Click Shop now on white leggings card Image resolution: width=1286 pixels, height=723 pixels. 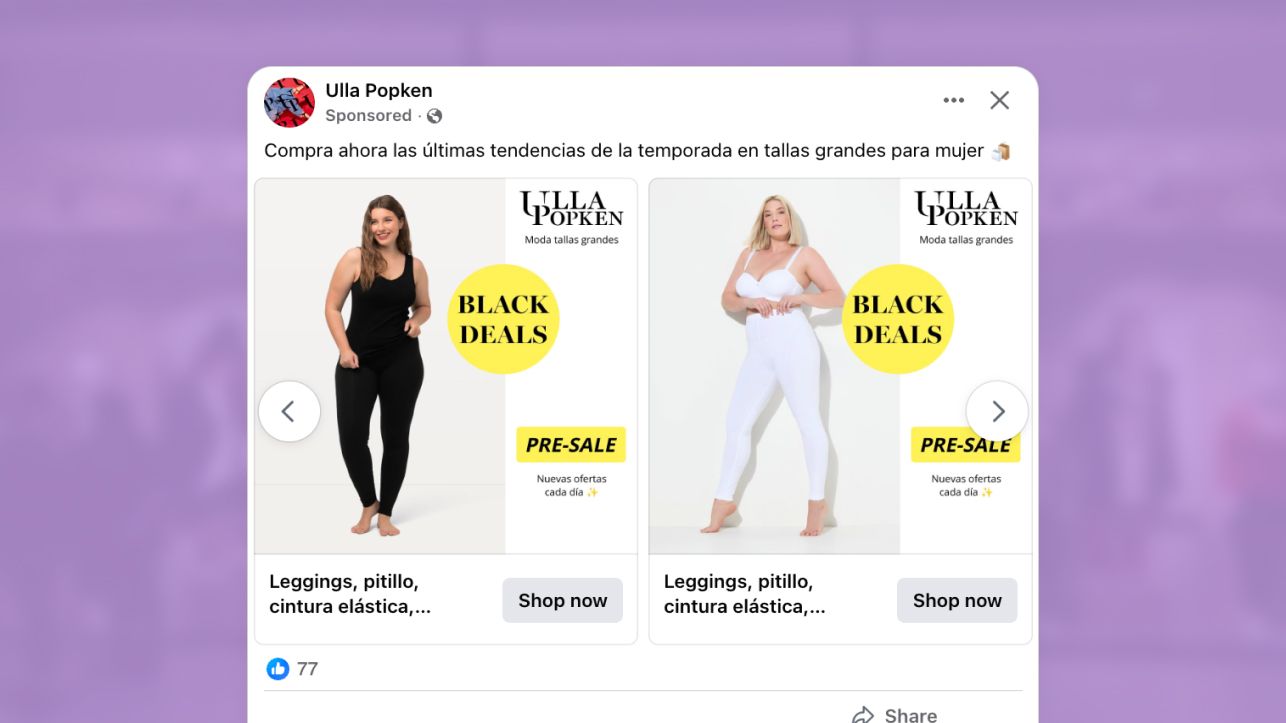[957, 600]
